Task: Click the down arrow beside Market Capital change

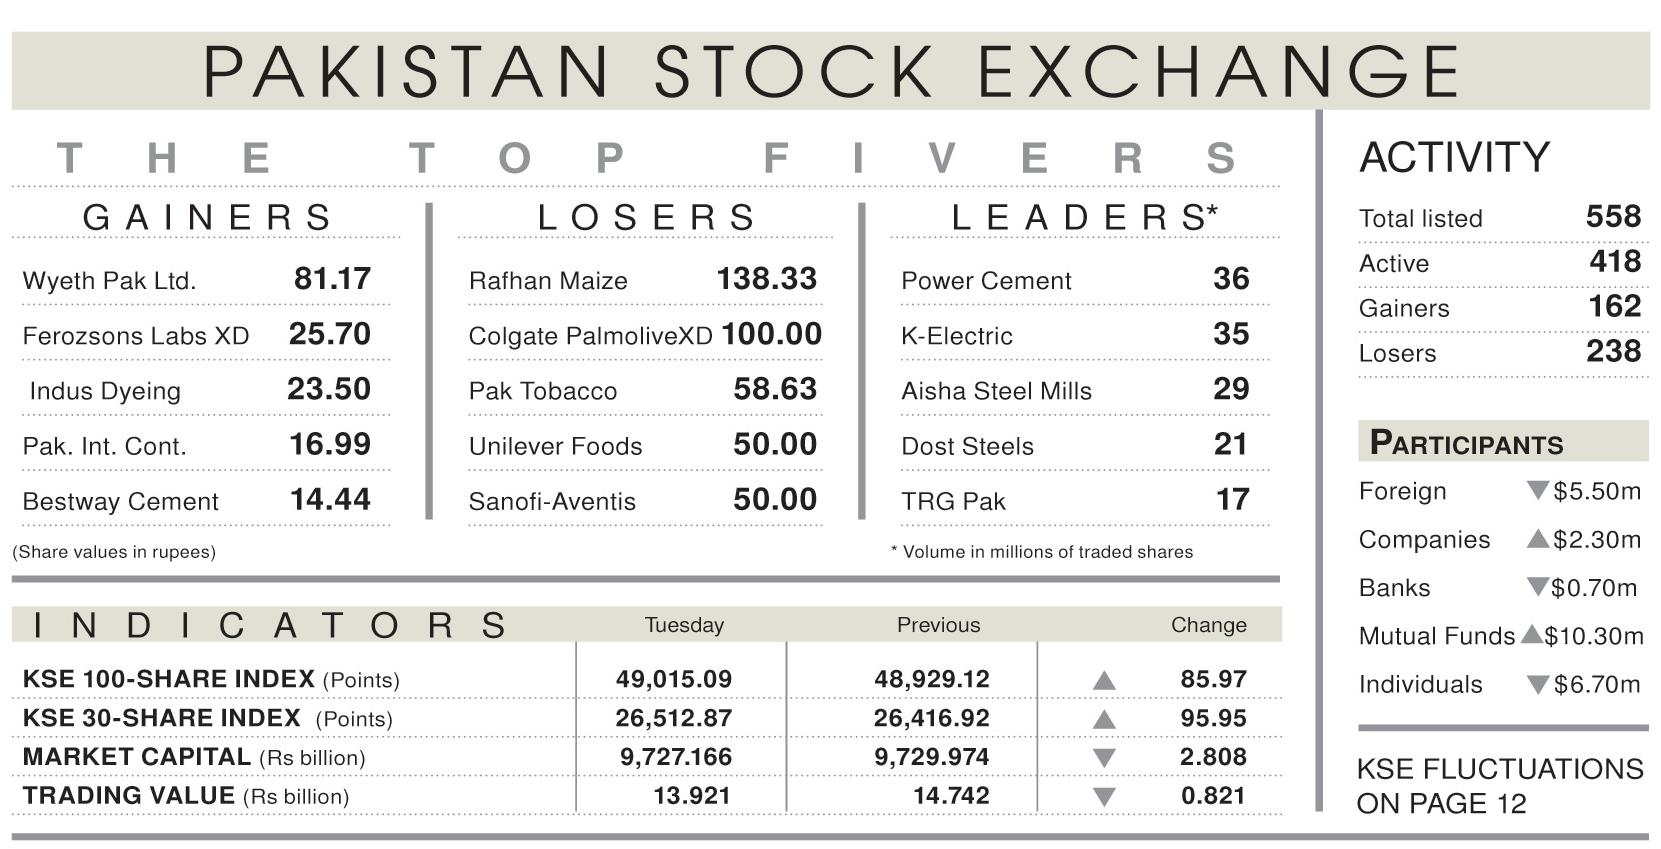Action: point(1104,758)
